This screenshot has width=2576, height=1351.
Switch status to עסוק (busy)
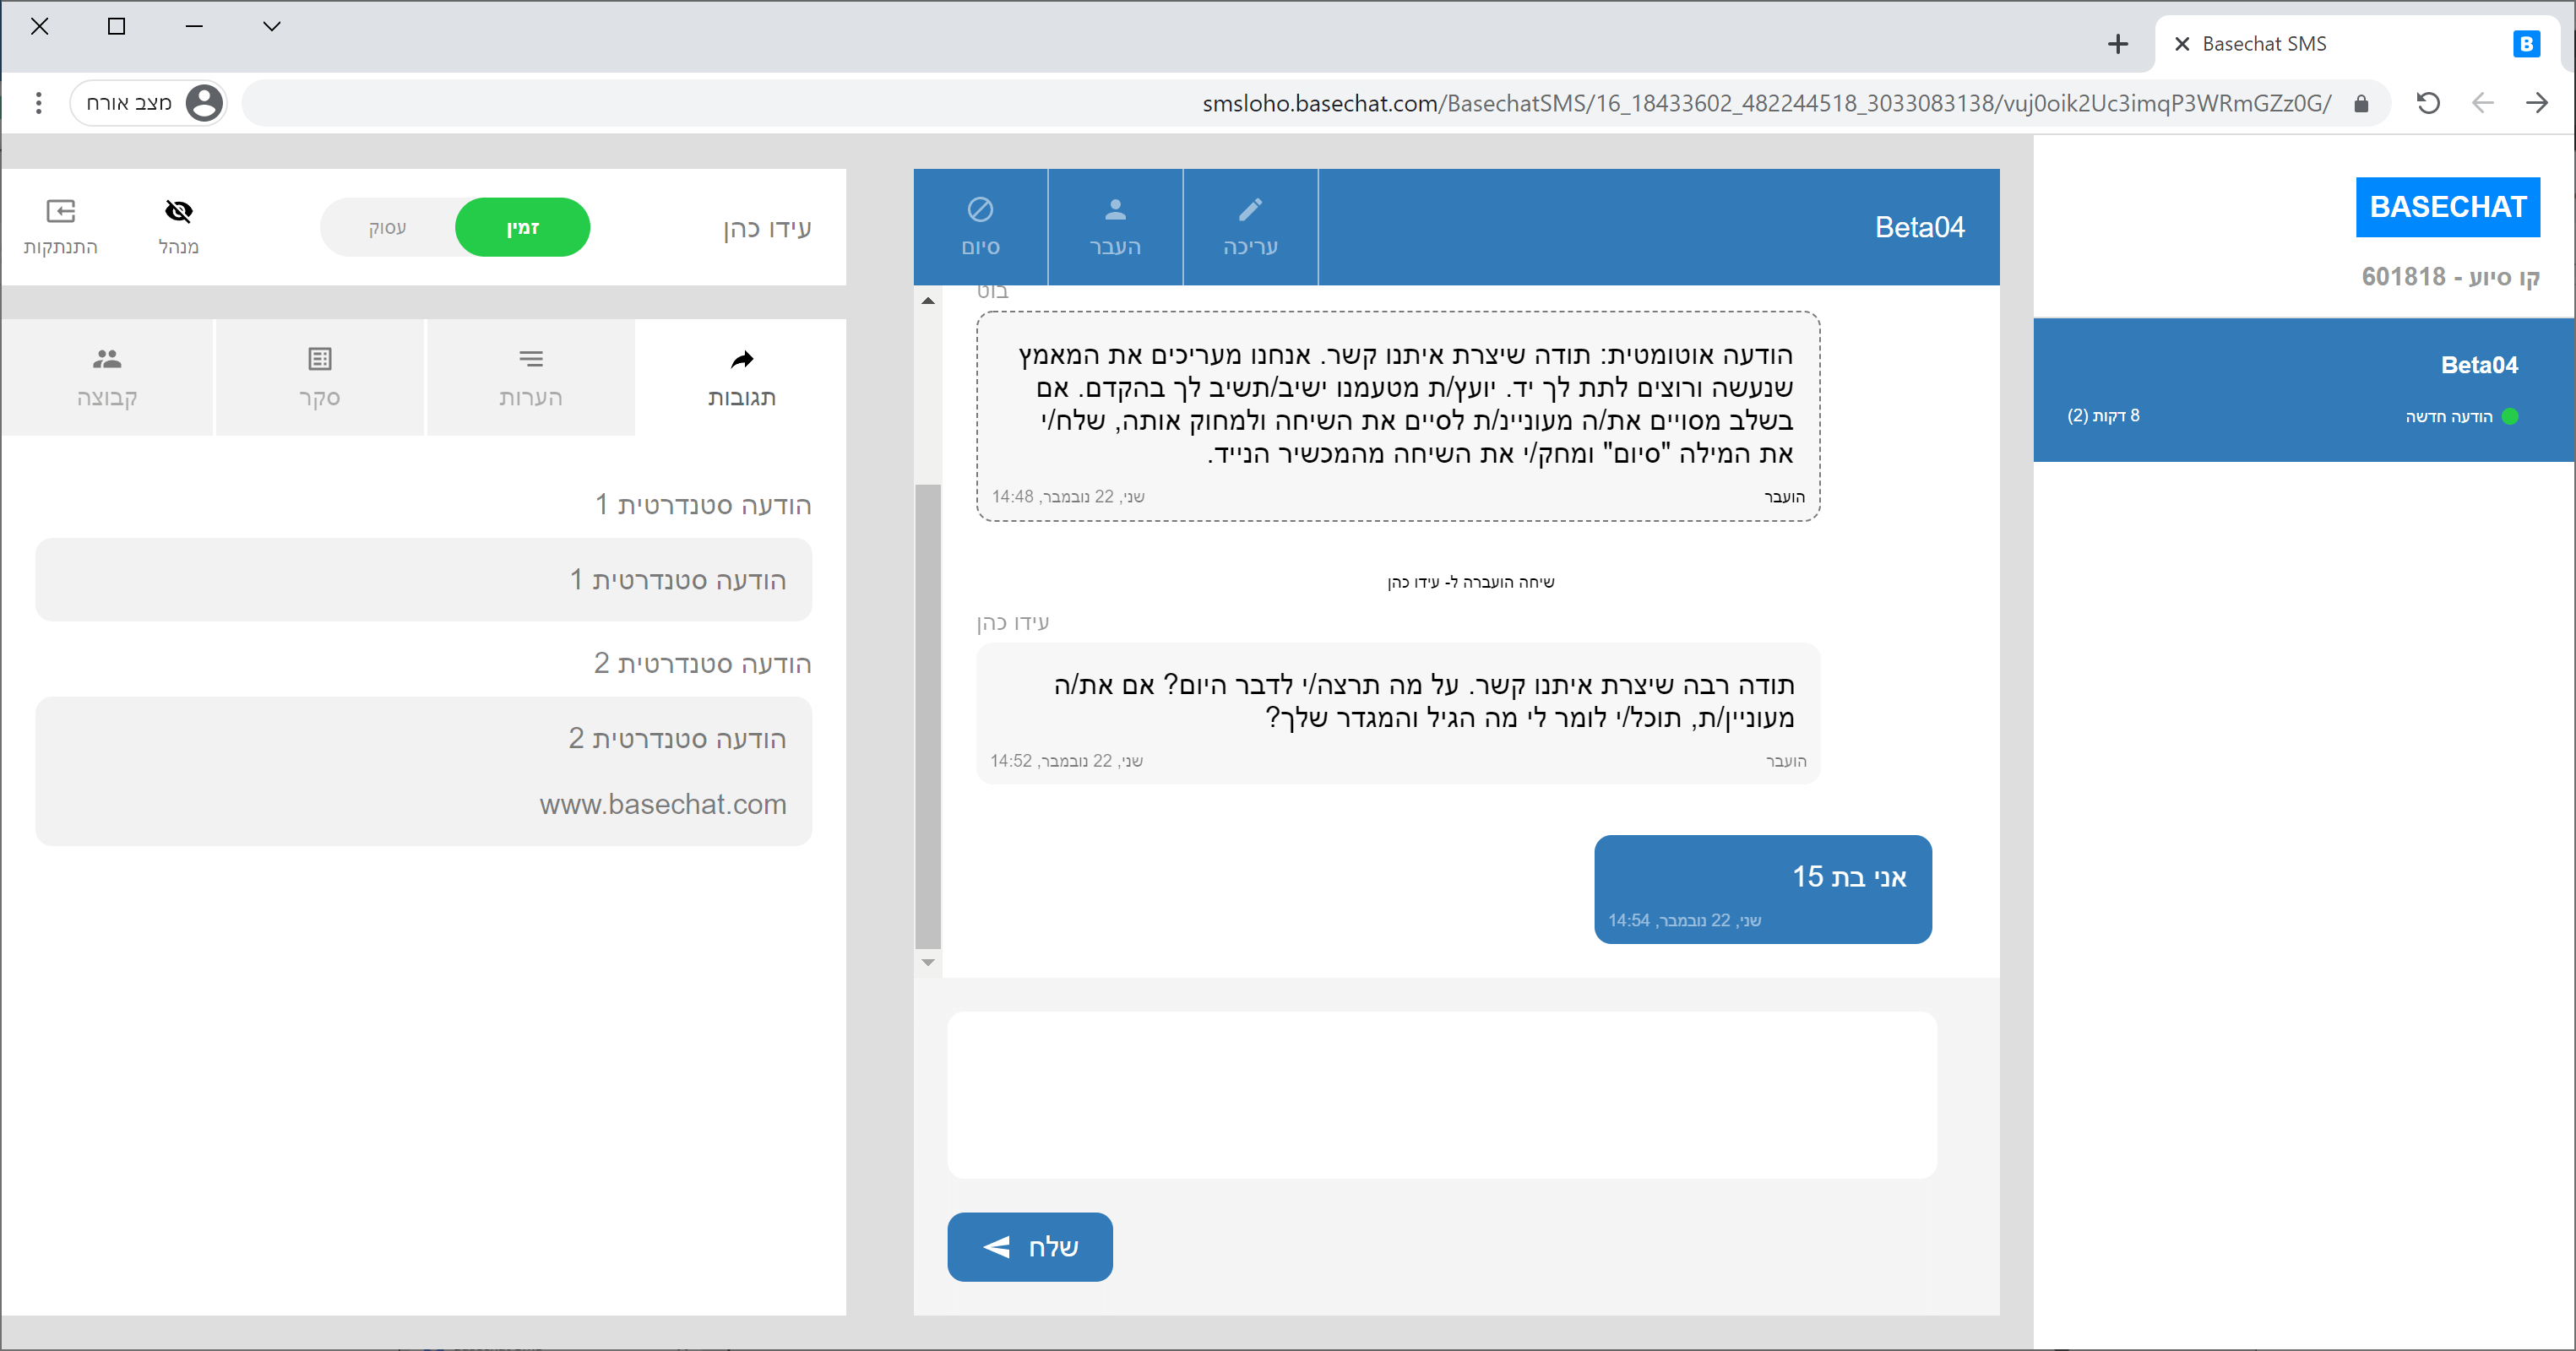(x=387, y=228)
